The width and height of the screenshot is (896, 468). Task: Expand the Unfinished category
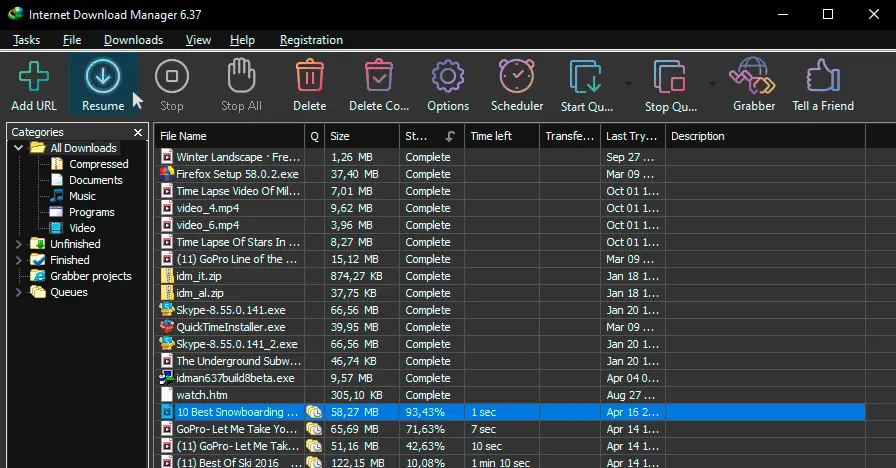click(x=18, y=244)
